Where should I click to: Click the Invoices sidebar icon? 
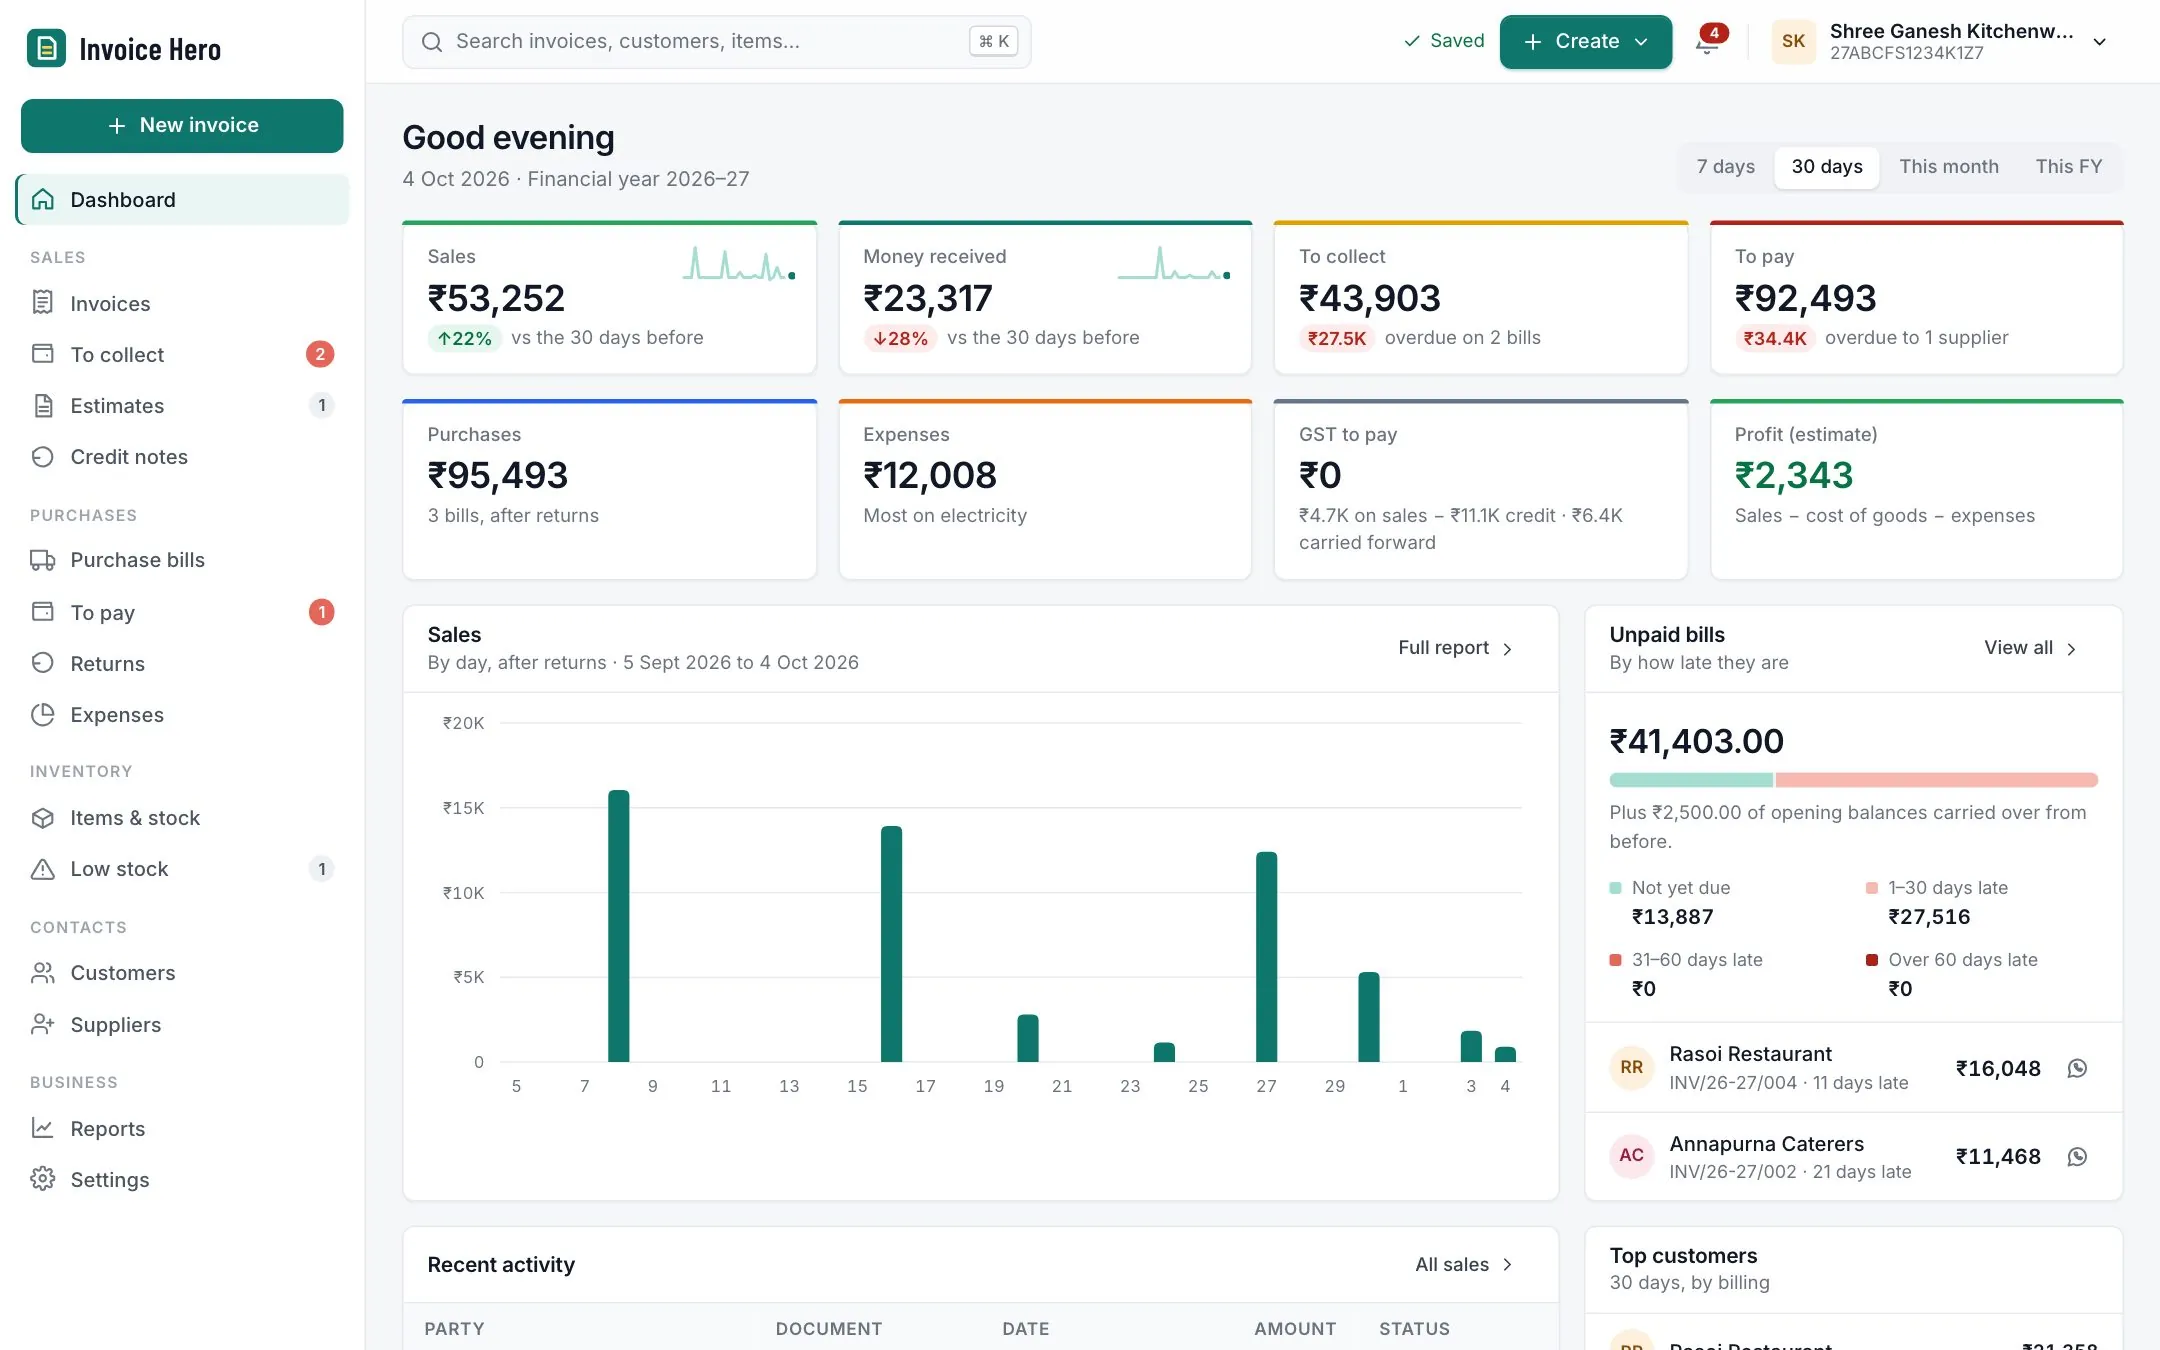point(42,302)
